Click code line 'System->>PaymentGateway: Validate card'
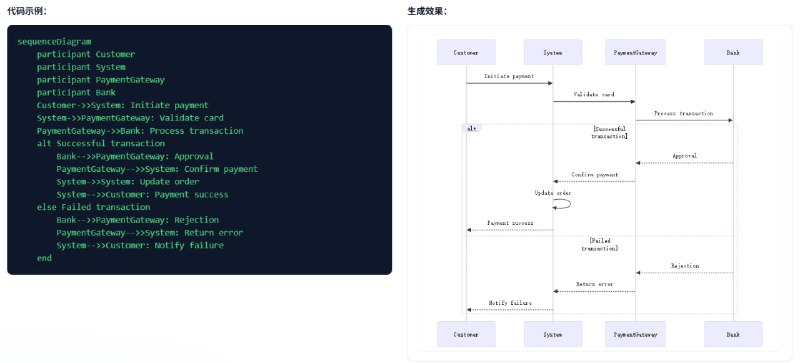Image resolution: width=800 pixels, height=363 pixels. pyautogui.click(x=130, y=118)
